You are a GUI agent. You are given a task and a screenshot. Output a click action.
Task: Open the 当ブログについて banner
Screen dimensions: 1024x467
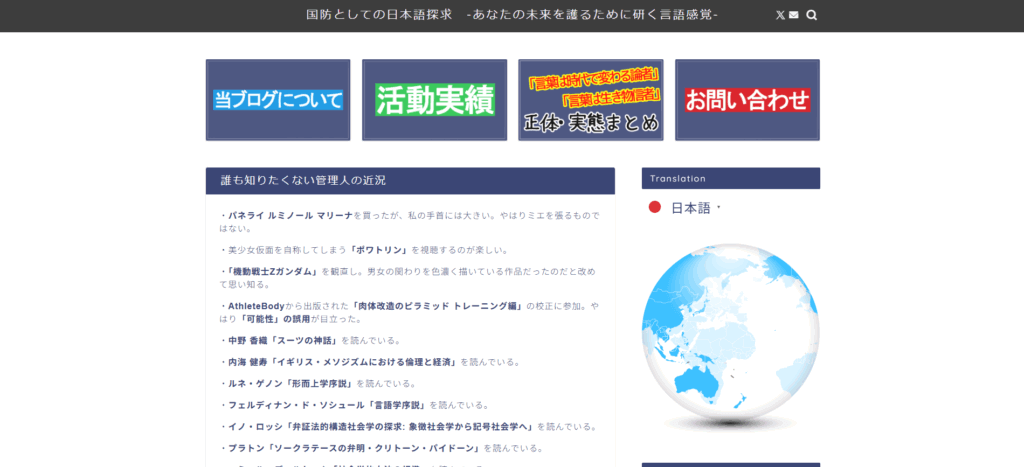pyautogui.click(x=278, y=100)
